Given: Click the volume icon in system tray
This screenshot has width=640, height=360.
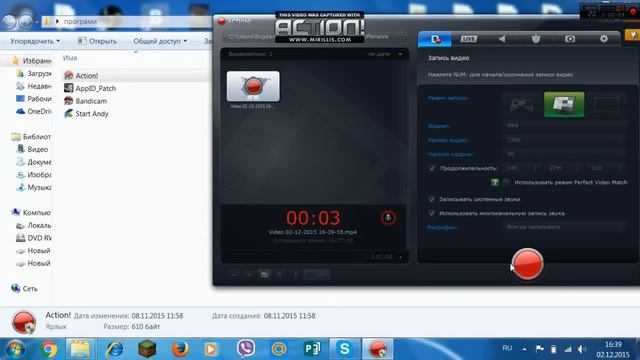Looking at the screenshot, I should tap(582, 349).
